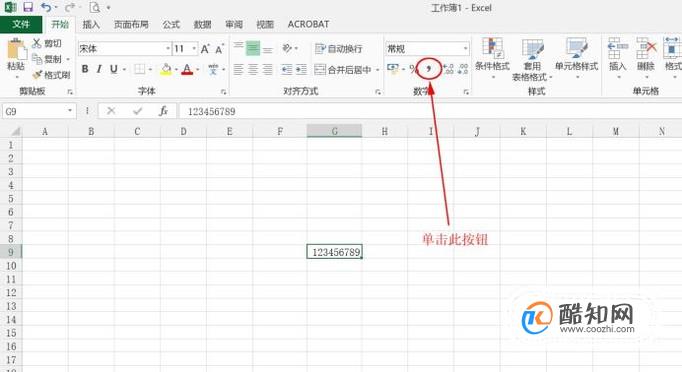682x372 pixels.
Task: Click the 文件 File button
Action: click(x=21, y=24)
